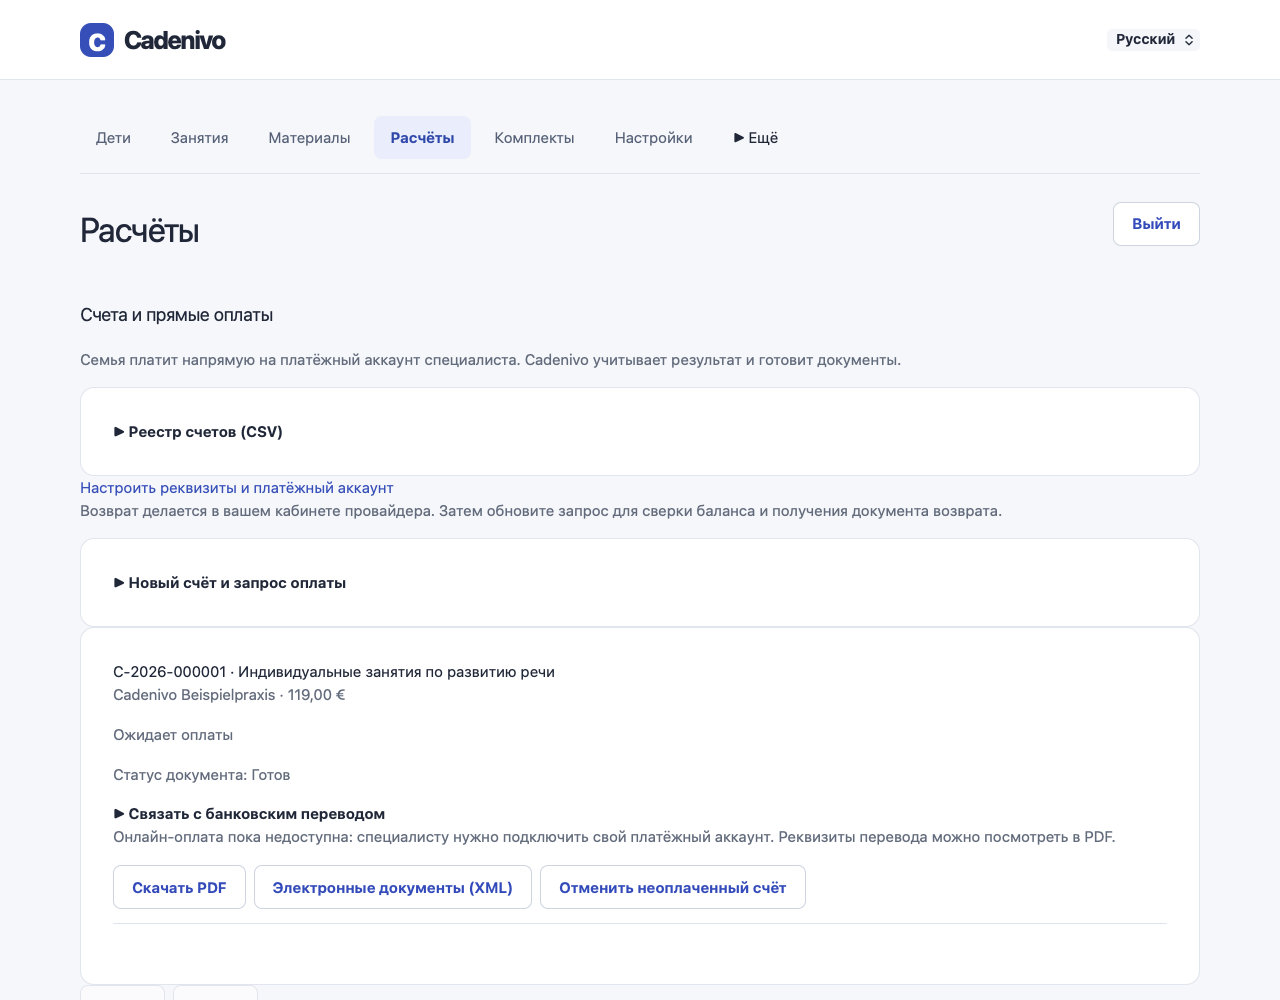Click Отменить неоплаченный счёт button
The width and height of the screenshot is (1280, 1000).
pos(672,887)
